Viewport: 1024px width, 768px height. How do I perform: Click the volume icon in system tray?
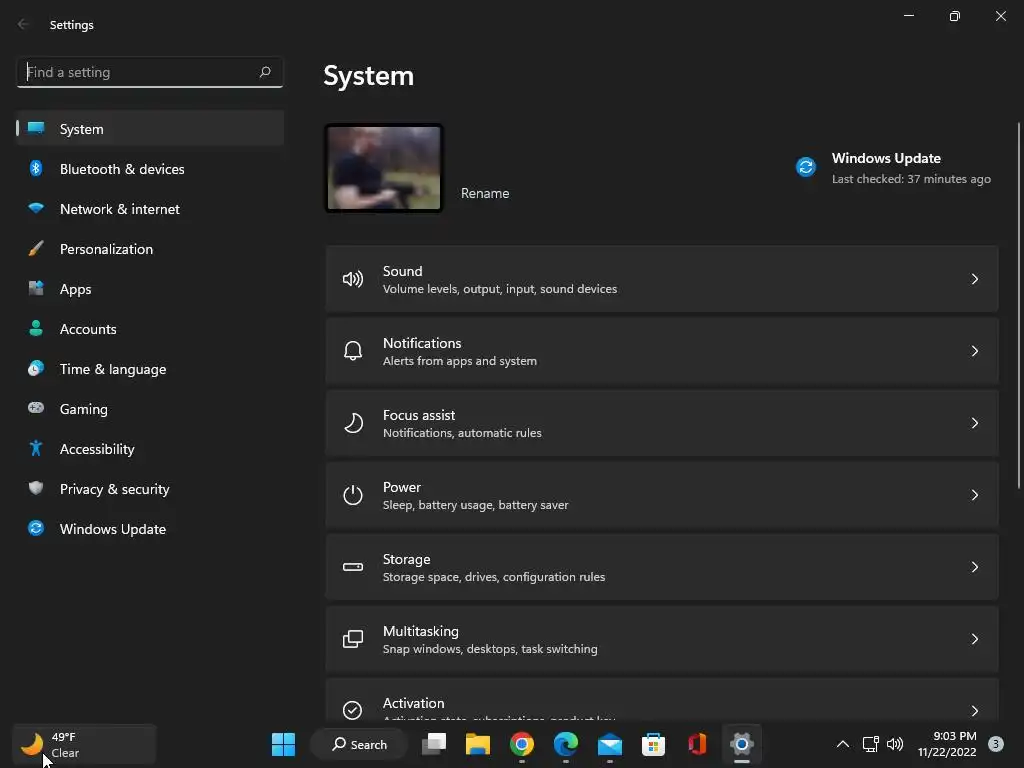coord(895,744)
